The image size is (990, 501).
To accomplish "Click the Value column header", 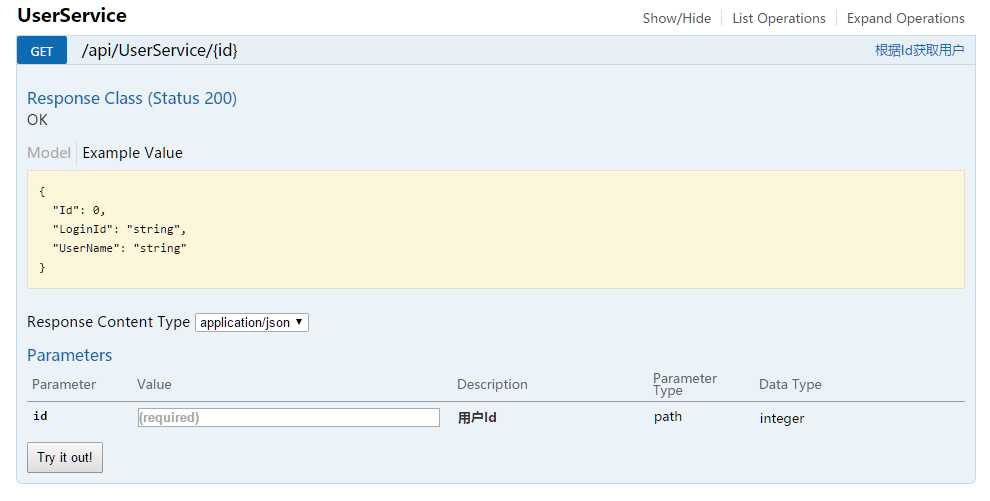I will pos(154,384).
